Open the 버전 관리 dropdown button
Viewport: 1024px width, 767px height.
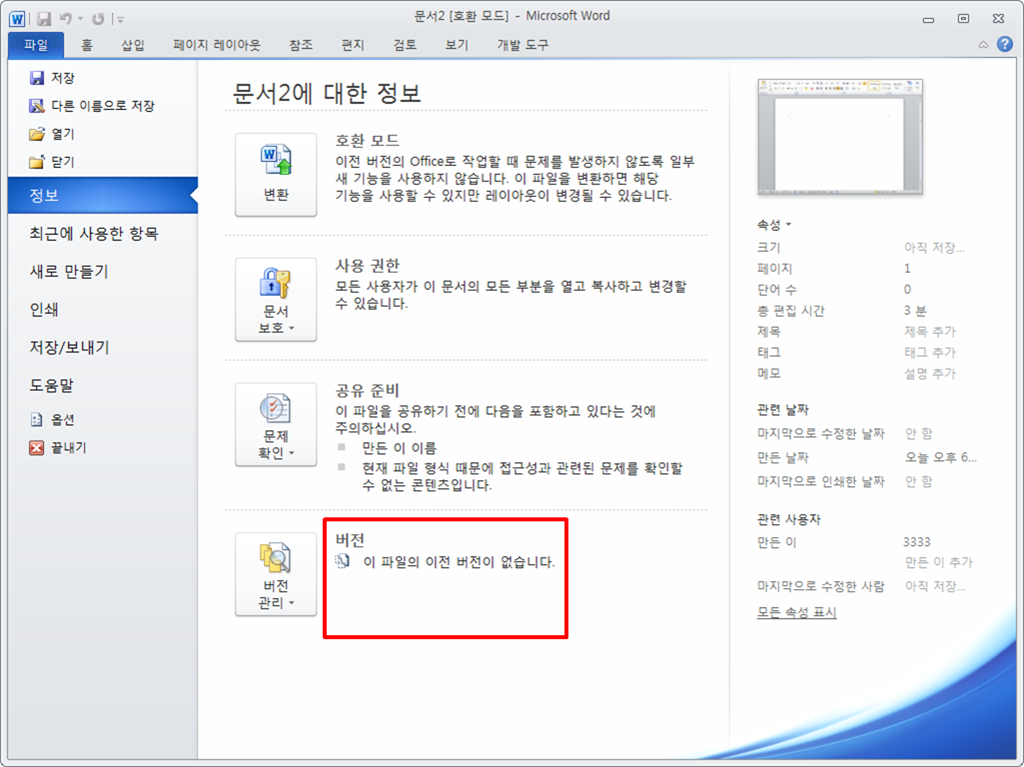point(276,574)
